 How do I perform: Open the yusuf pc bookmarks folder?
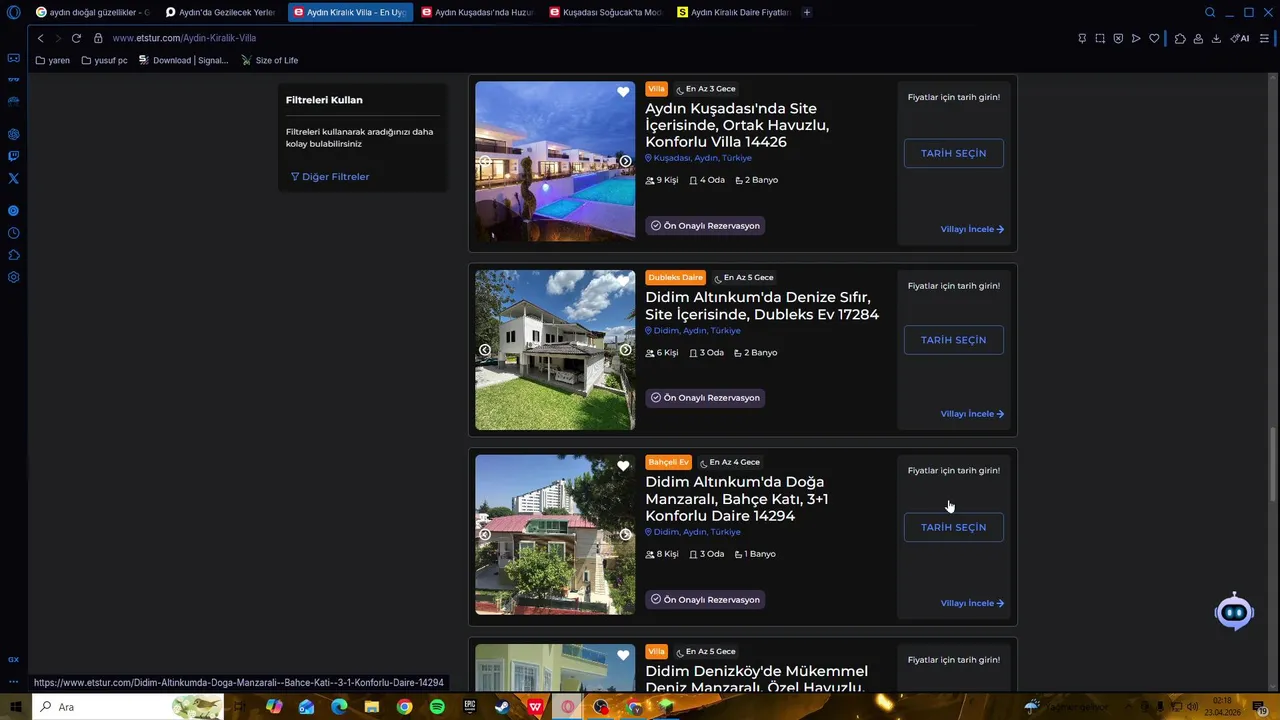click(104, 60)
